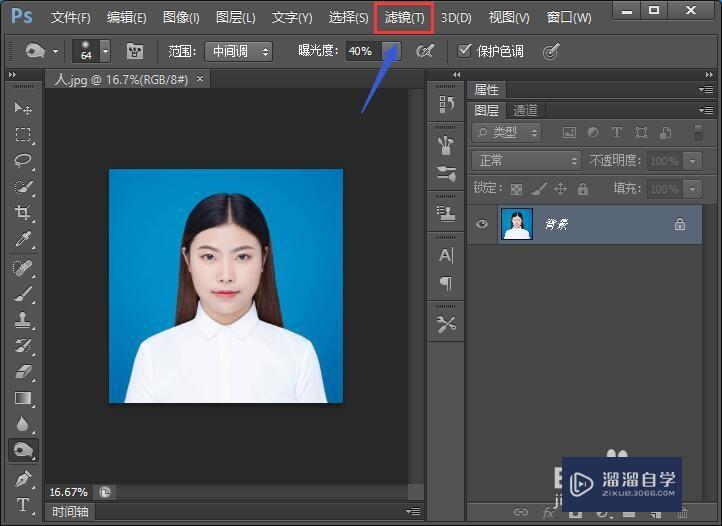Select the Rectangular Marquee tool
722x526 pixels.
coord(23,134)
